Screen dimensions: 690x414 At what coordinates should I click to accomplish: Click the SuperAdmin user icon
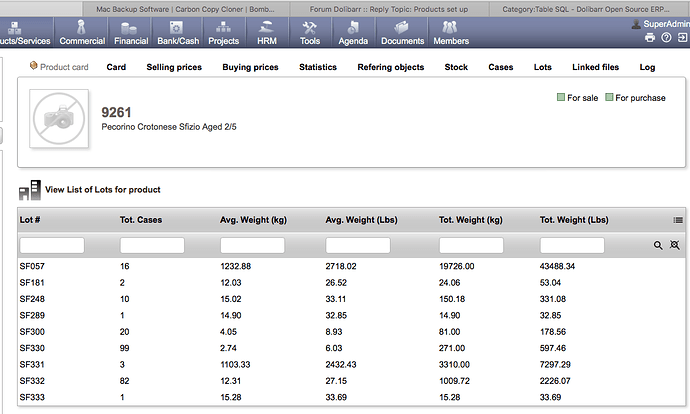click(x=636, y=24)
